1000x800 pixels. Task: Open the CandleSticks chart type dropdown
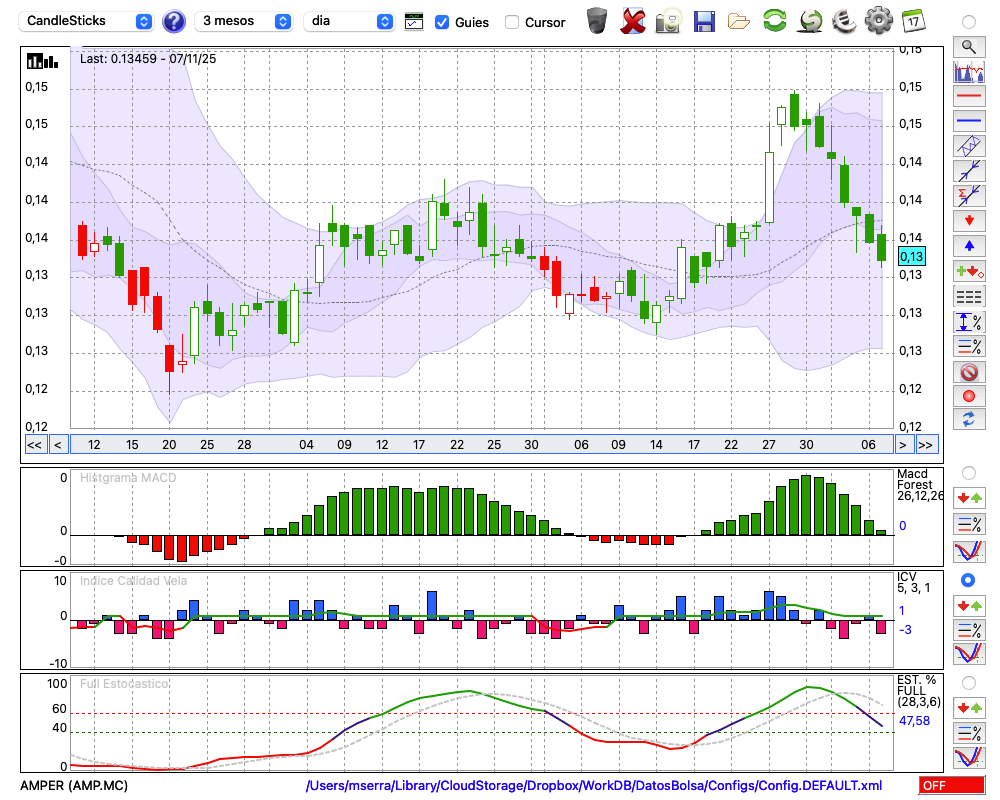click(88, 21)
